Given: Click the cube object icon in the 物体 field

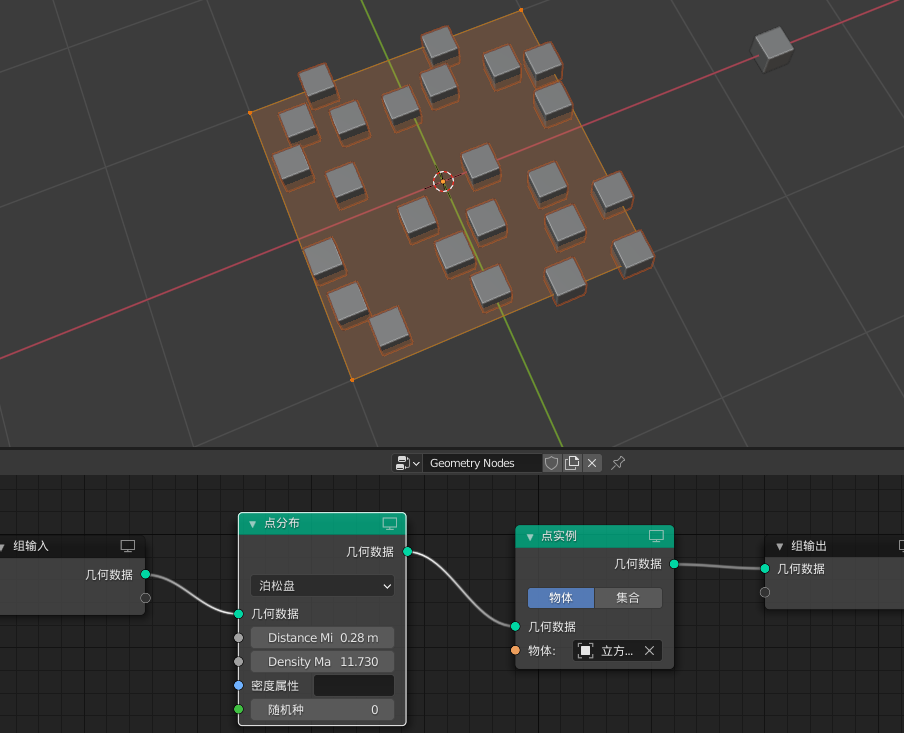Looking at the screenshot, I should tap(587, 650).
